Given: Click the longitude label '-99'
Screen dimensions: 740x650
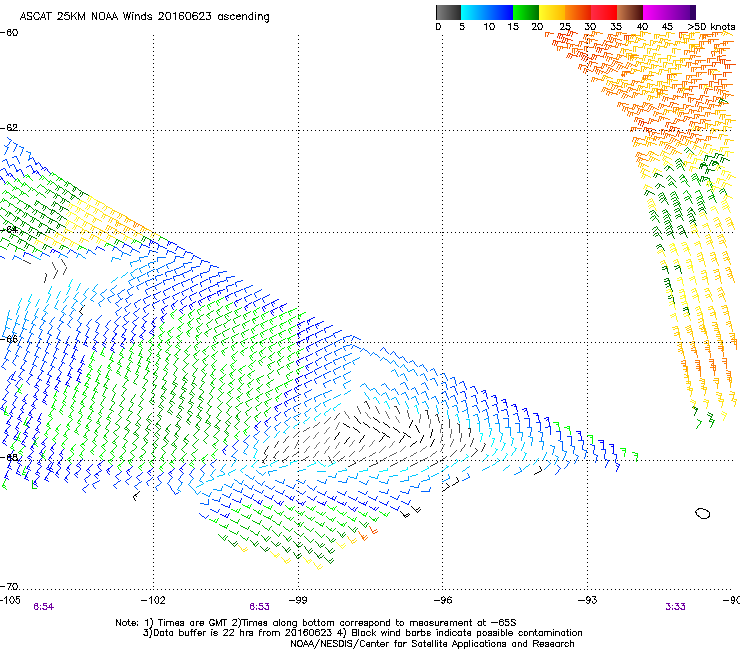Looking at the screenshot, I should [x=298, y=600].
